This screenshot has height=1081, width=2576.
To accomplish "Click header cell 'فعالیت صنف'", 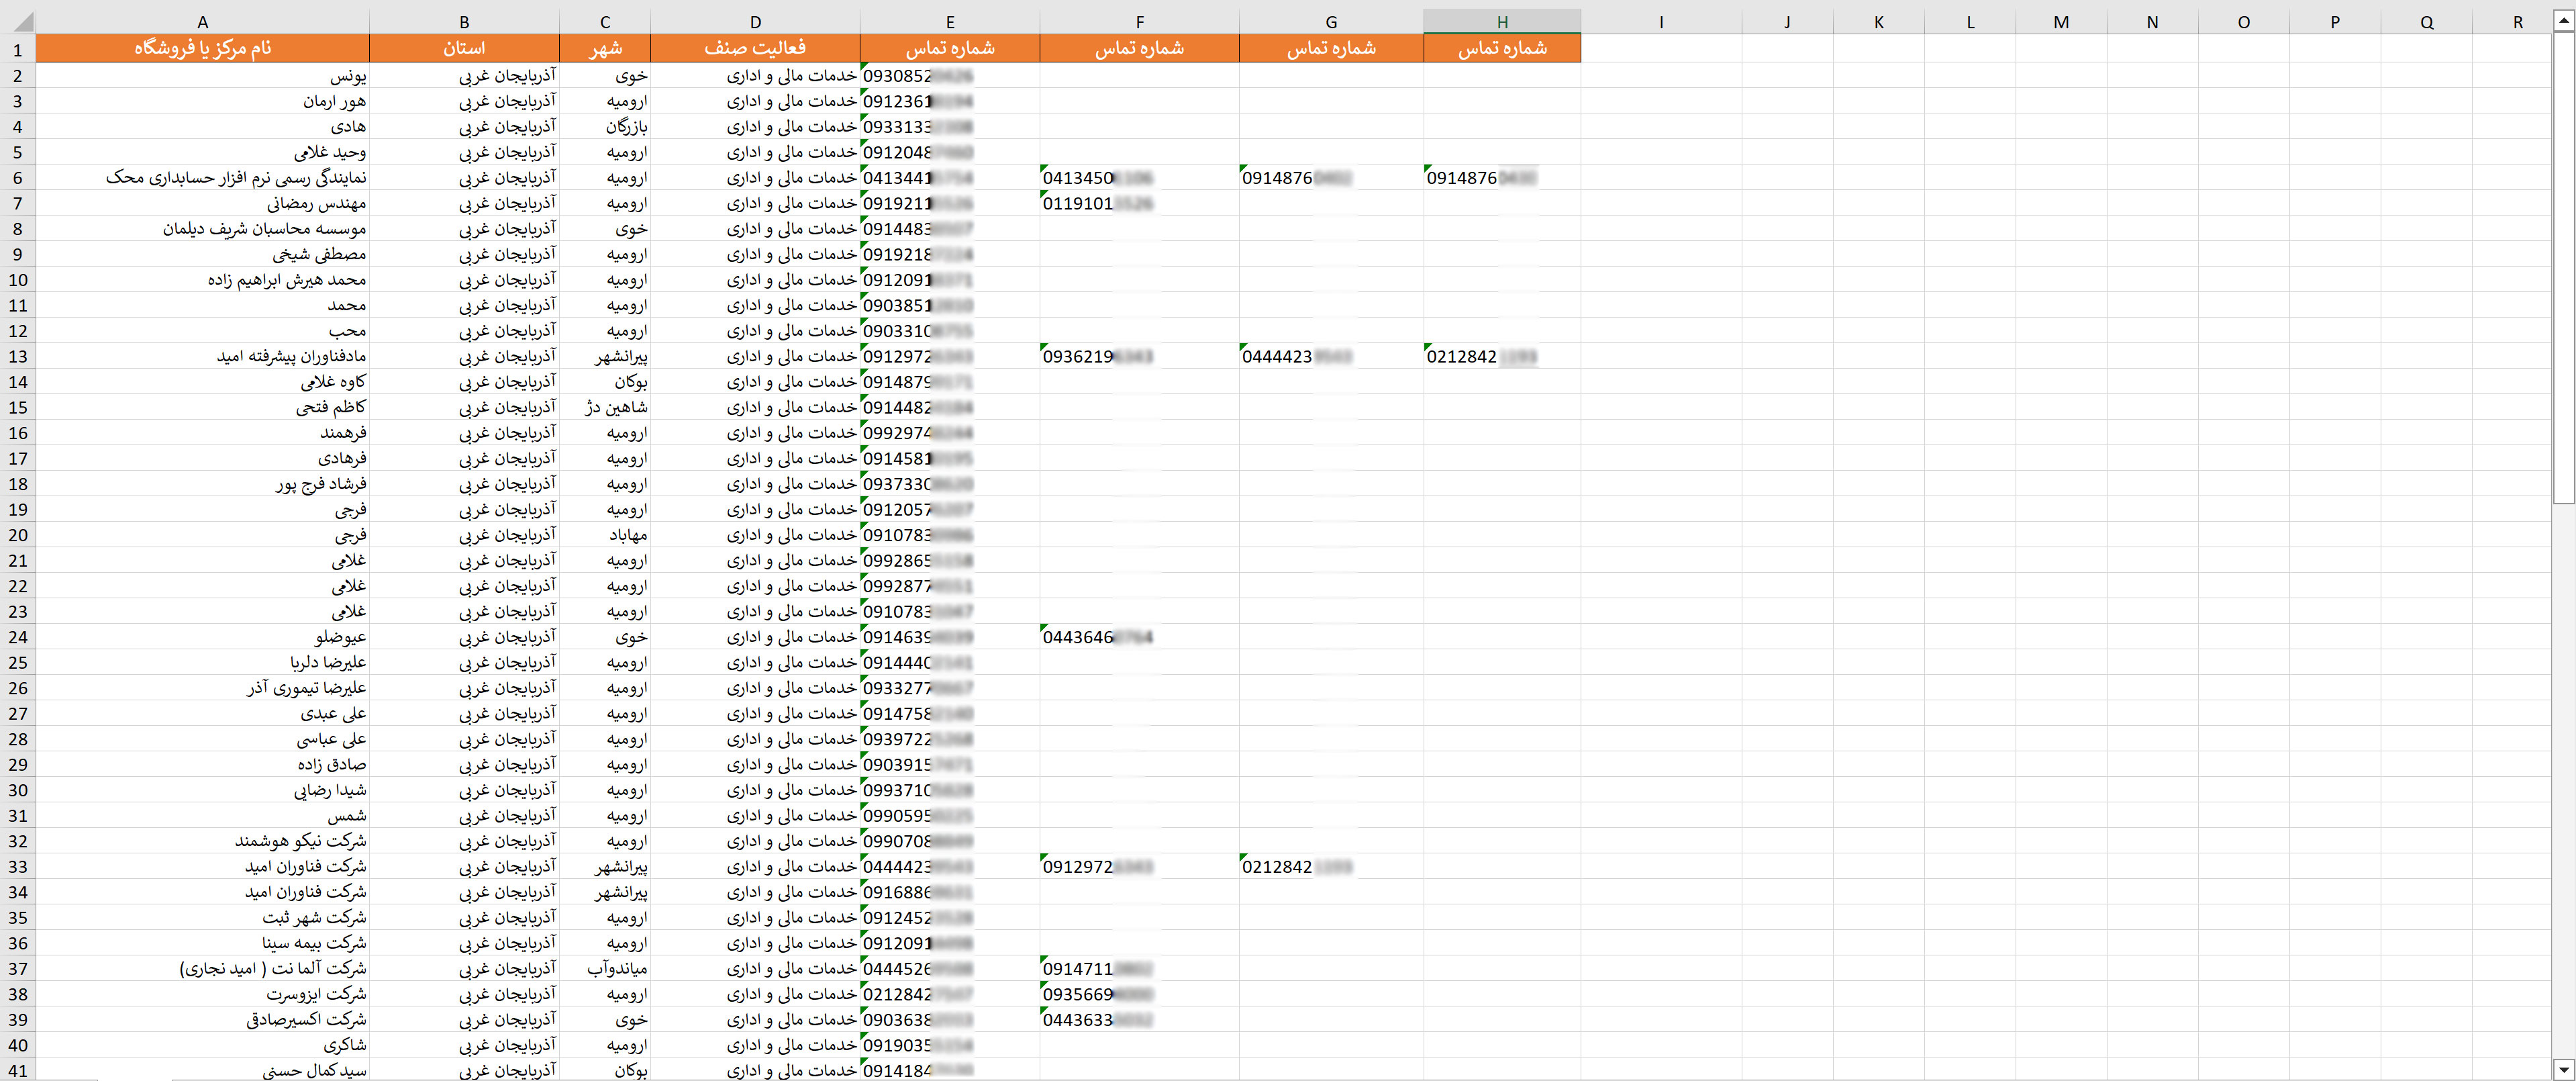I will tap(755, 48).
